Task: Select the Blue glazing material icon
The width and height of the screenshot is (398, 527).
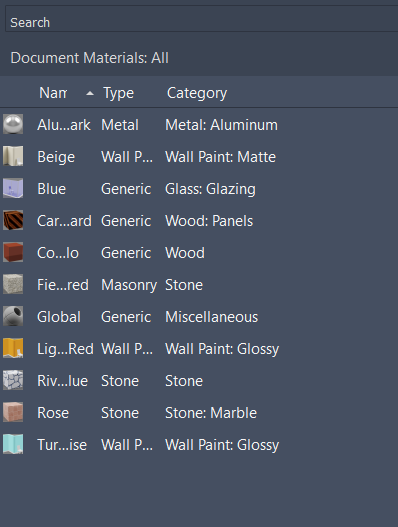Action: (x=13, y=188)
